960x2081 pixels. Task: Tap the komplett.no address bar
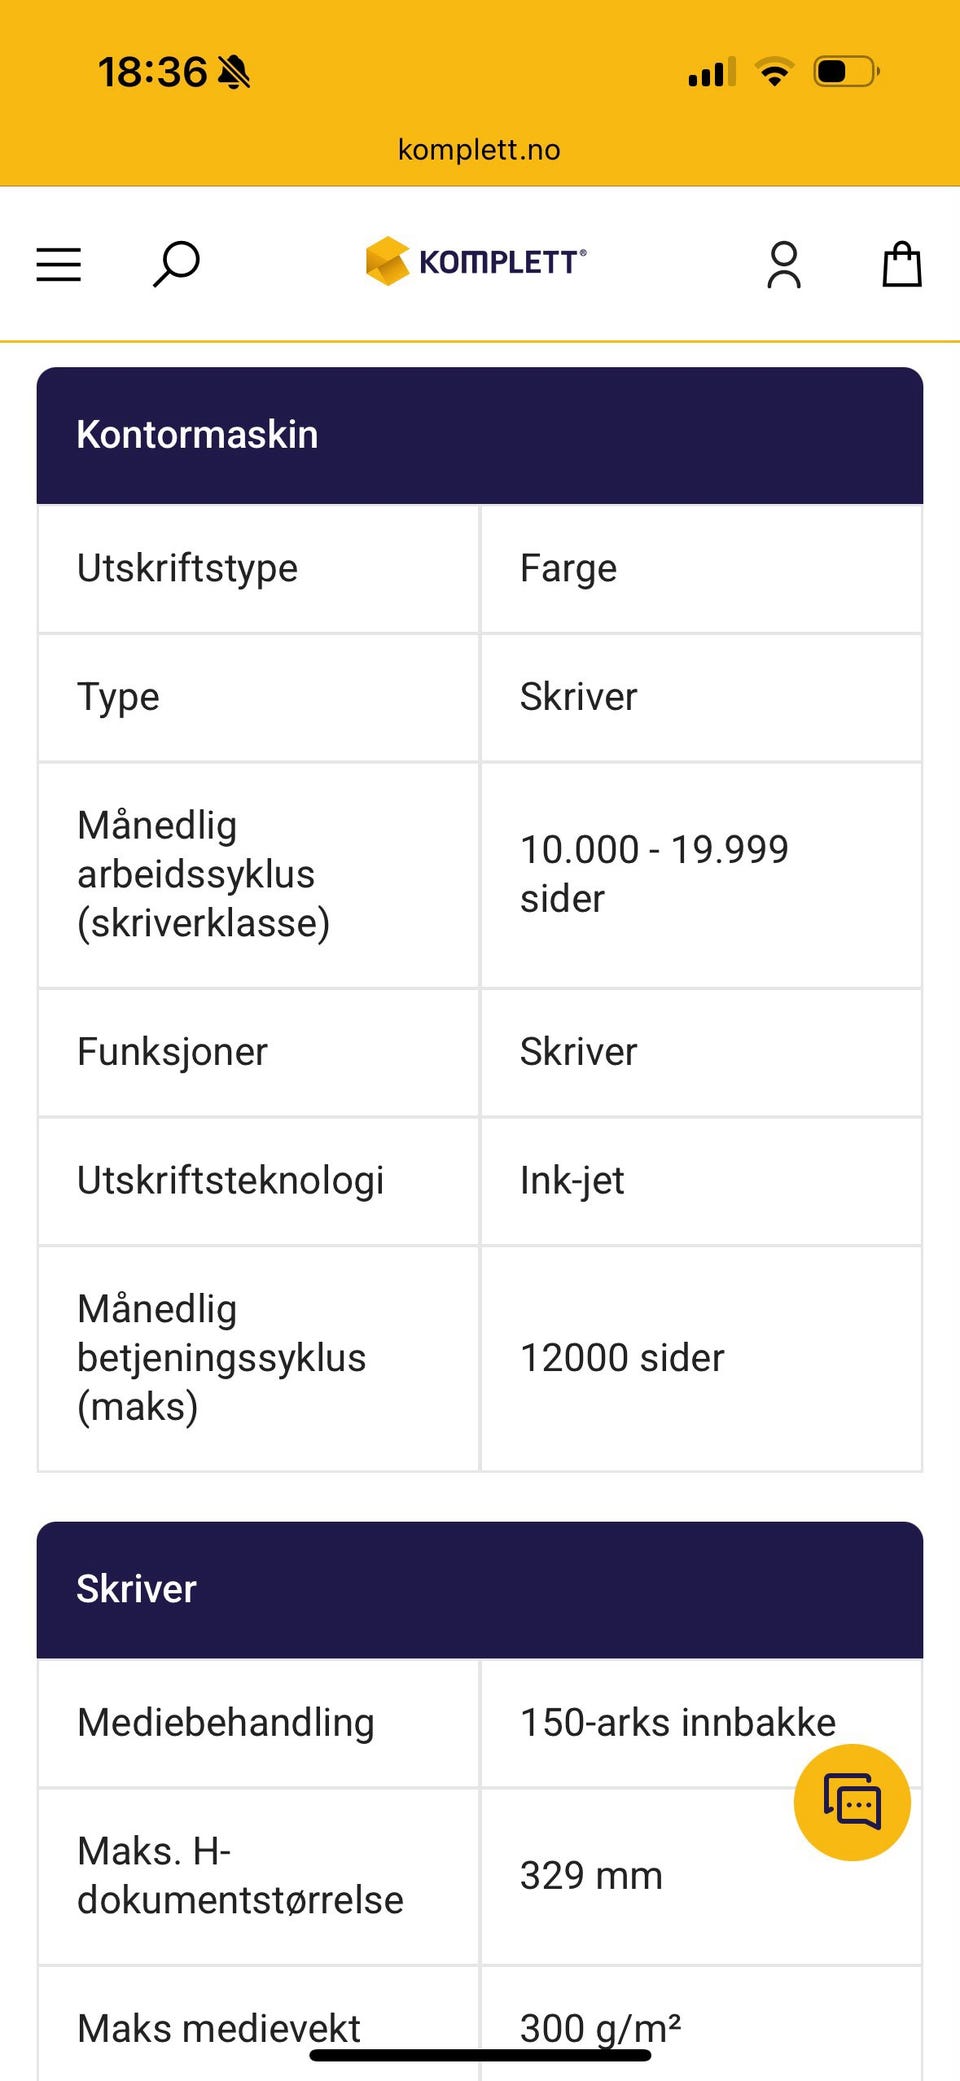point(479,150)
